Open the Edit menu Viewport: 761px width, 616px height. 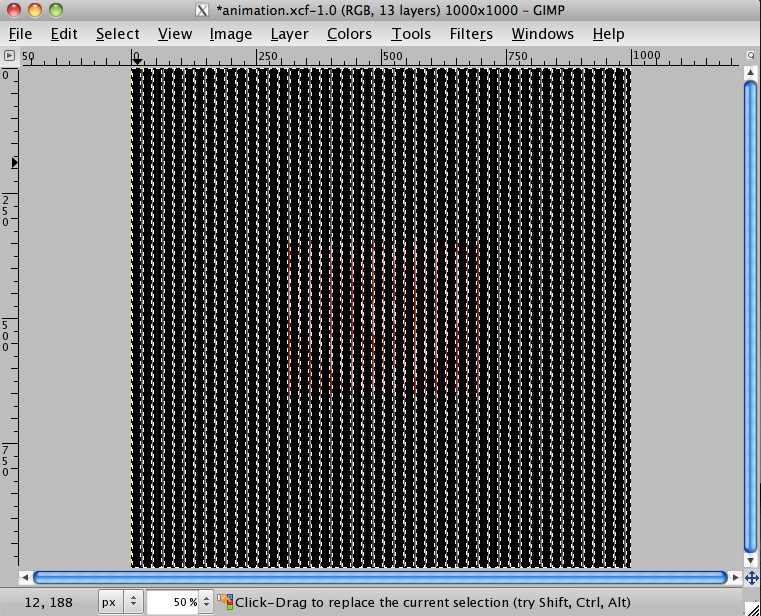(x=64, y=34)
